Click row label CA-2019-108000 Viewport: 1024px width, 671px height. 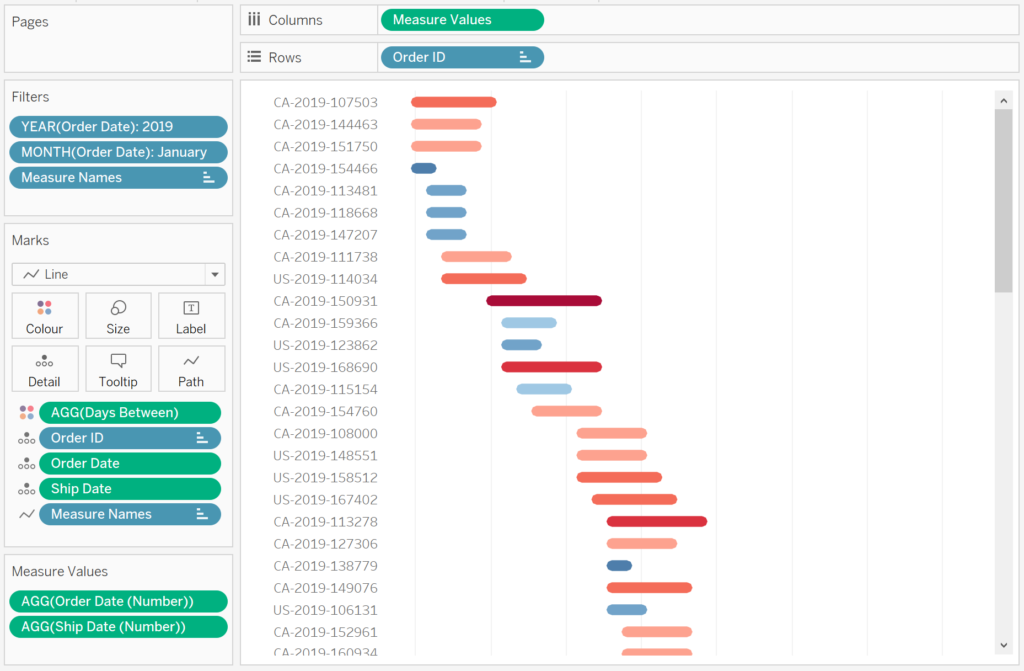(325, 434)
